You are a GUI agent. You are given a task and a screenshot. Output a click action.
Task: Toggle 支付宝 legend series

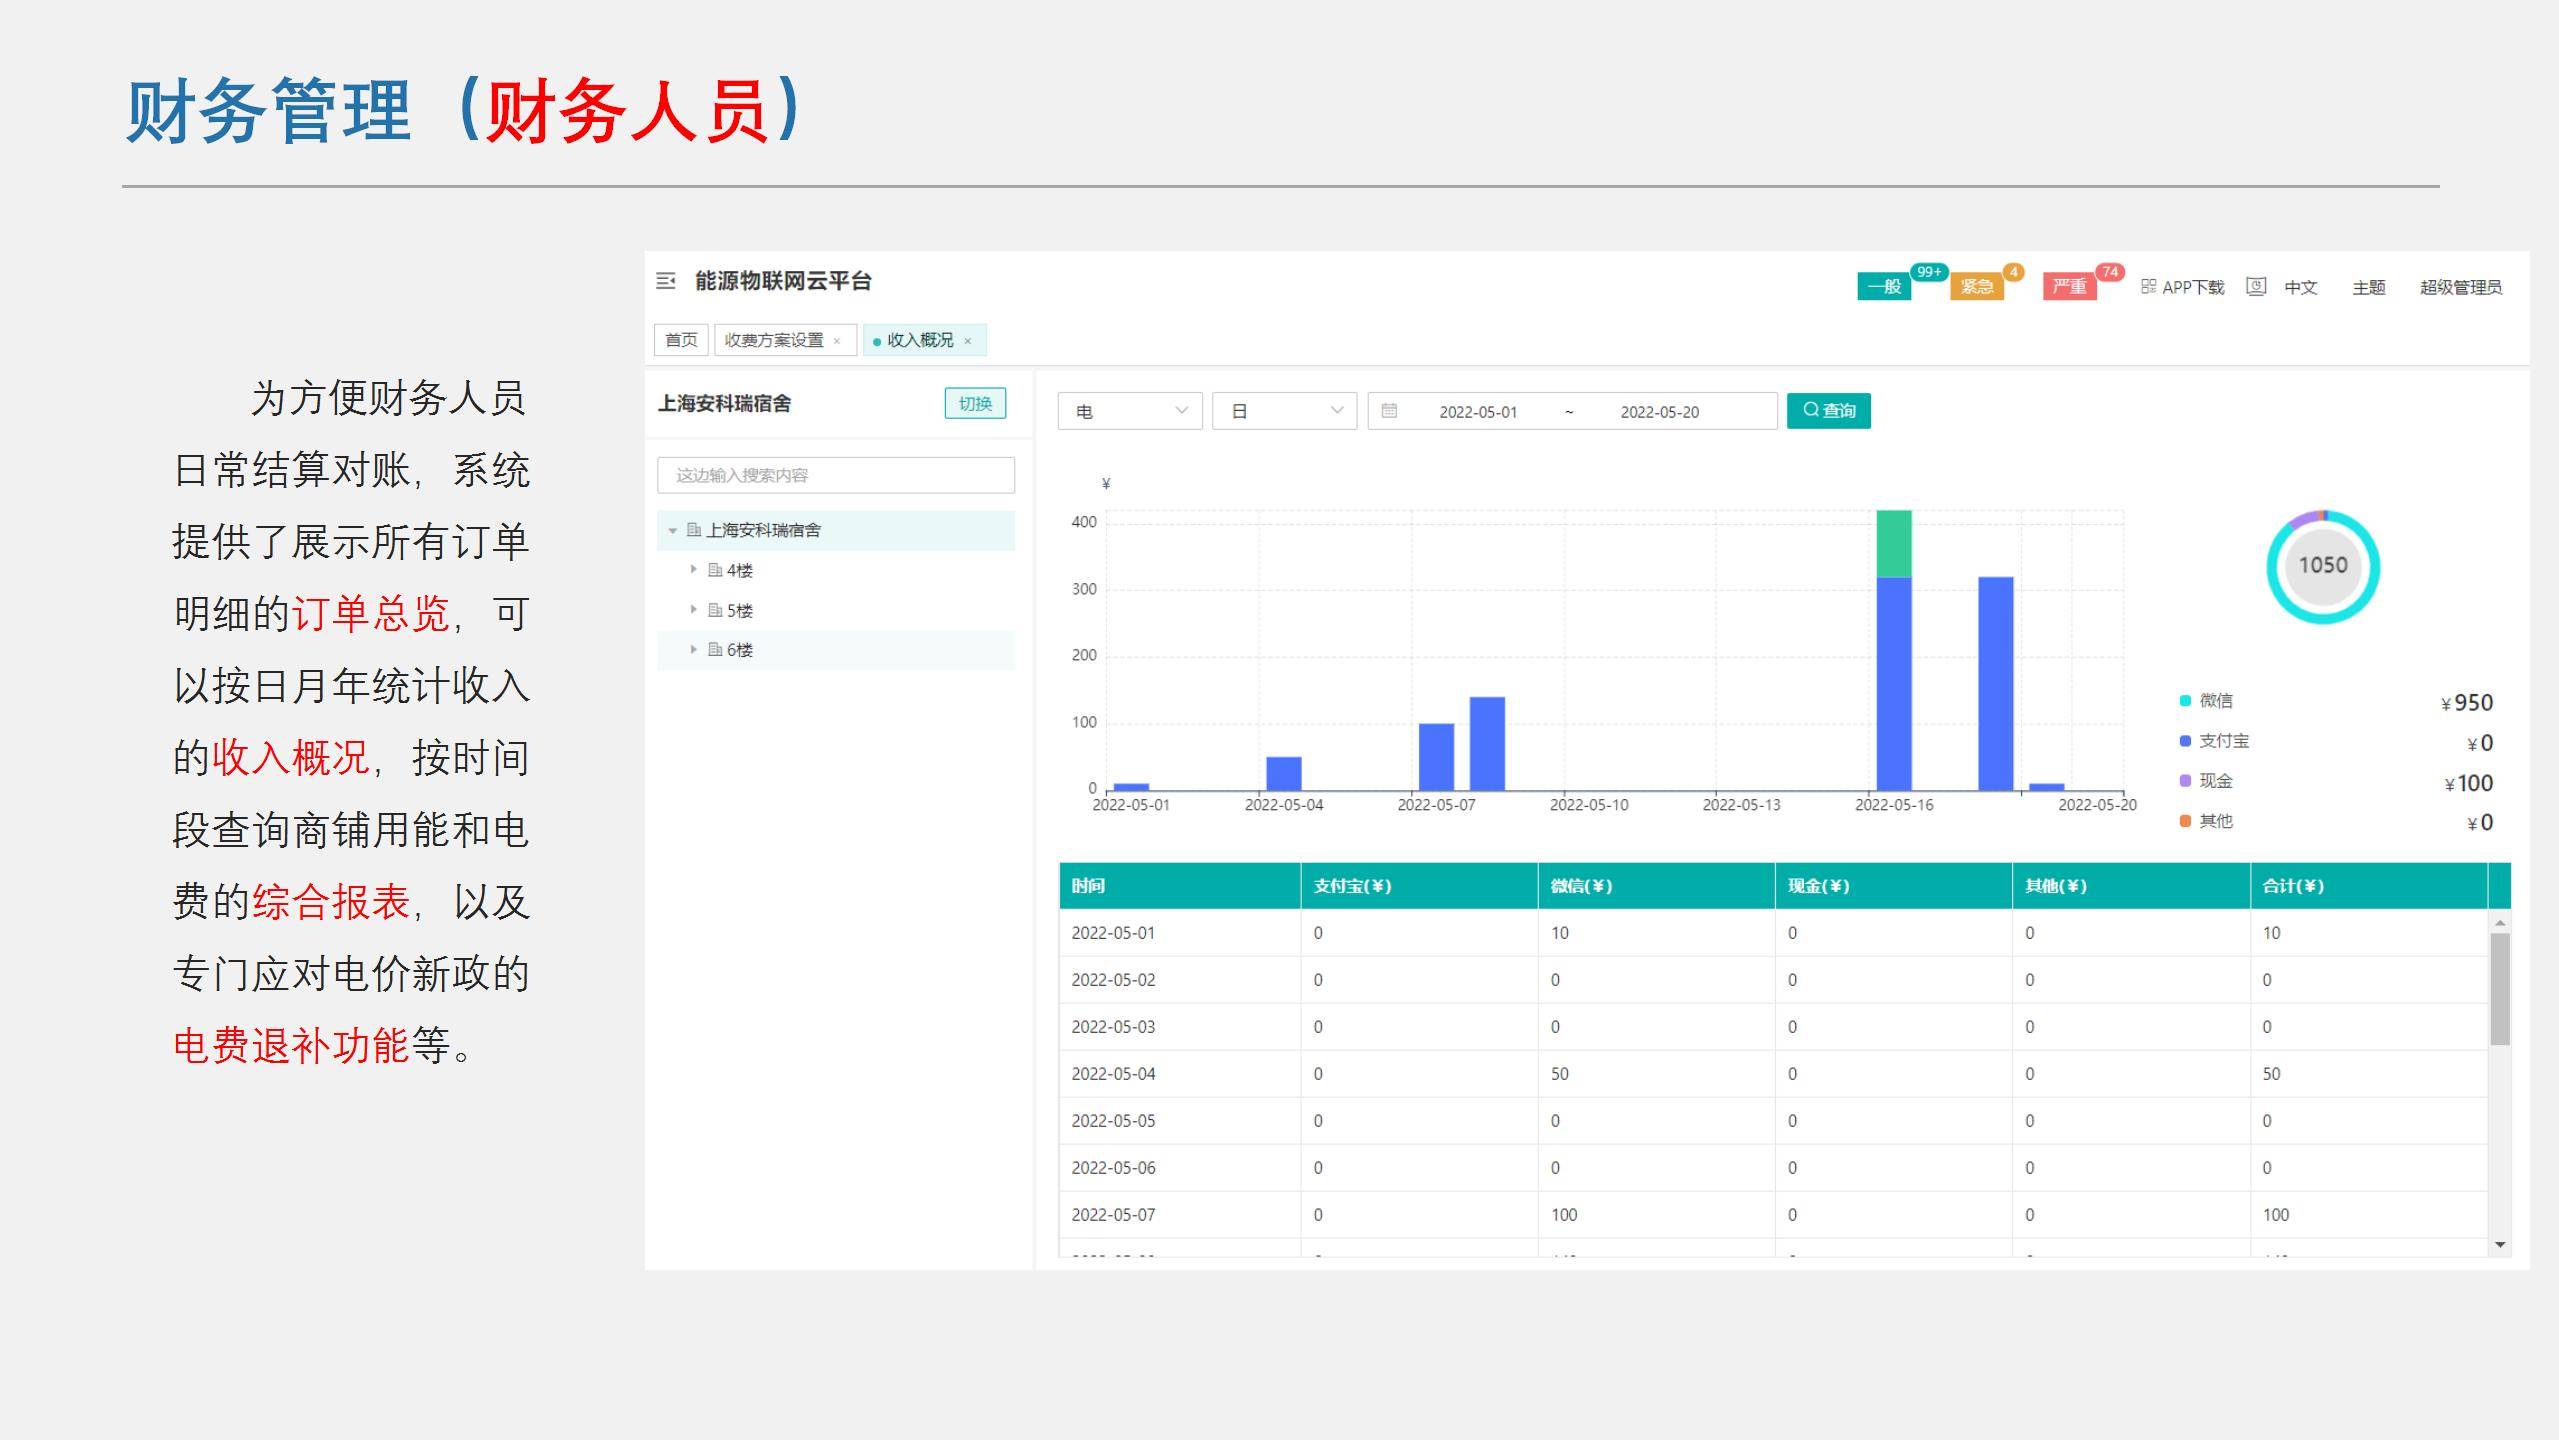click(x=2222, y=741)
